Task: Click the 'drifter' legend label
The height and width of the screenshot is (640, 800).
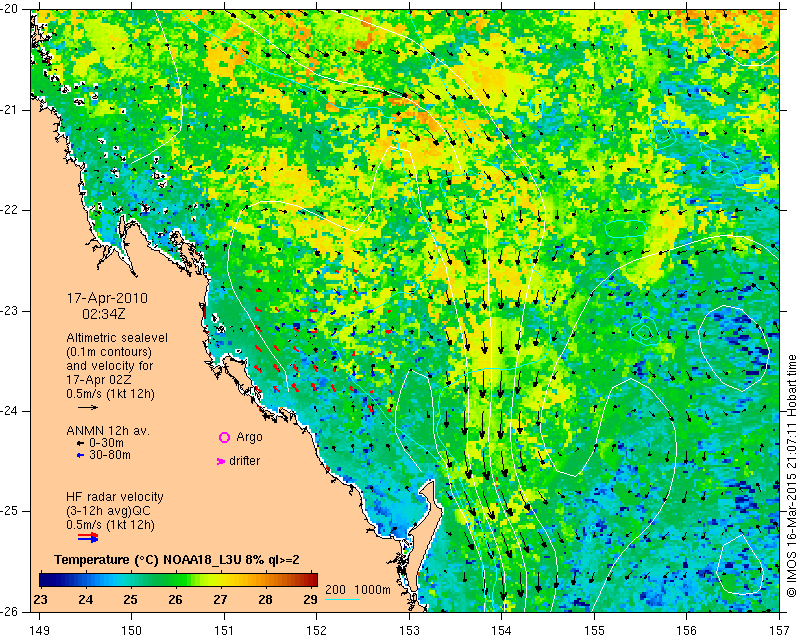Action: (x=244, y=461)
